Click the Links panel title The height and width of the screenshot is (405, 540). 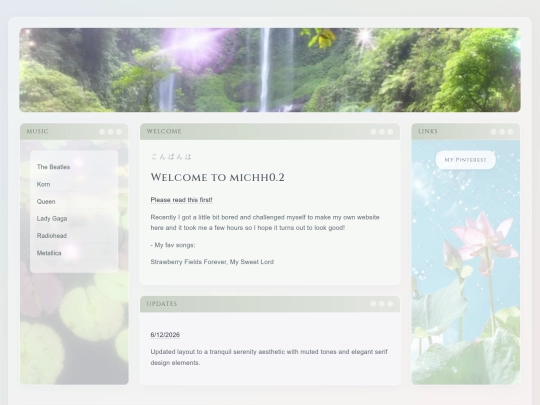coord(428,132)
